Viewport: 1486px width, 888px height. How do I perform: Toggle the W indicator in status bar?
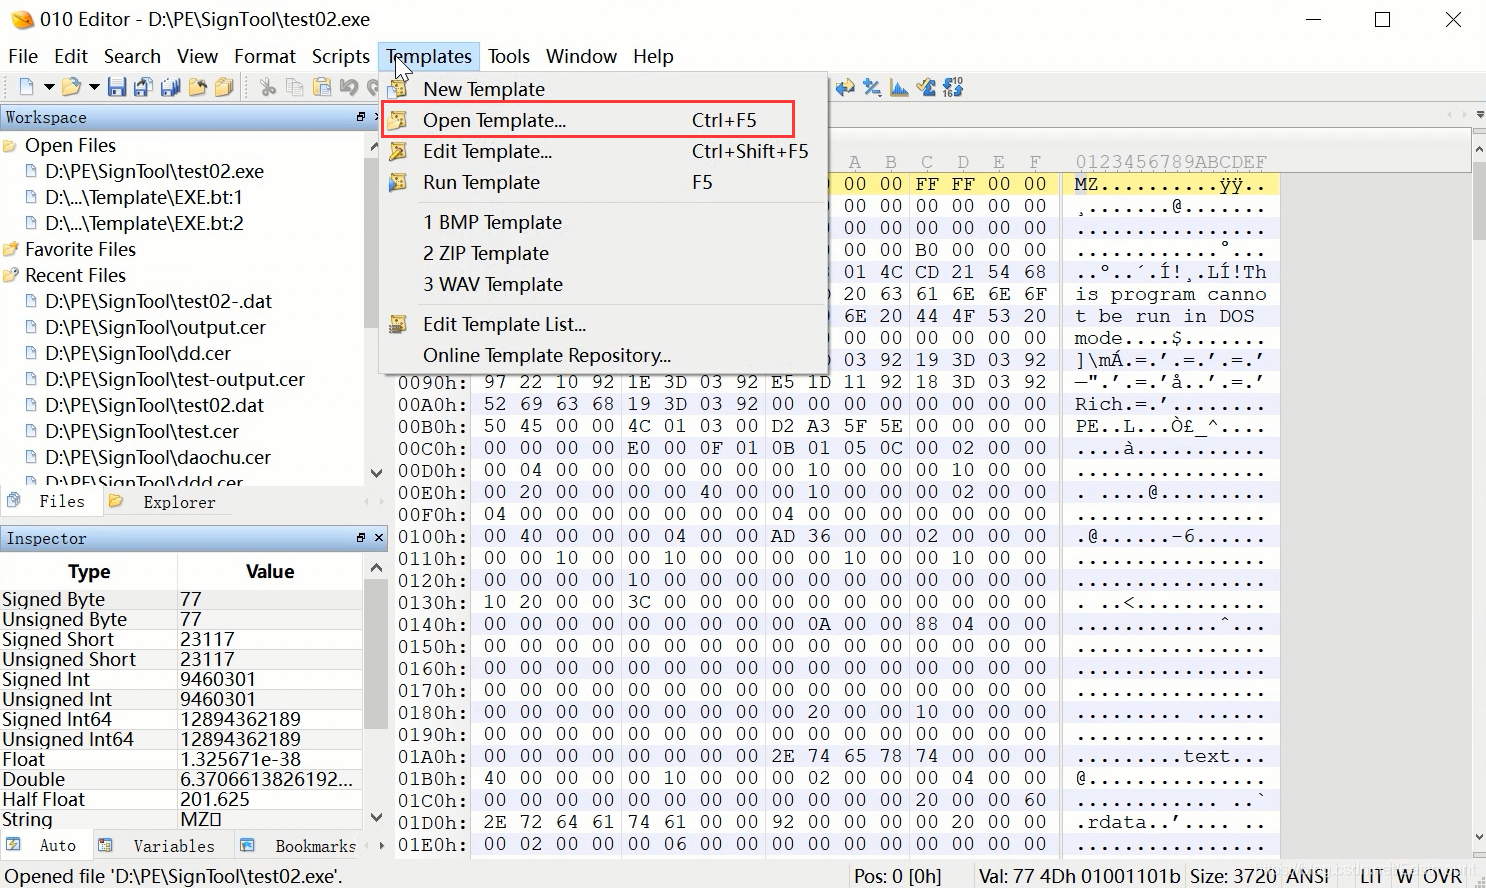point(1405,876)
